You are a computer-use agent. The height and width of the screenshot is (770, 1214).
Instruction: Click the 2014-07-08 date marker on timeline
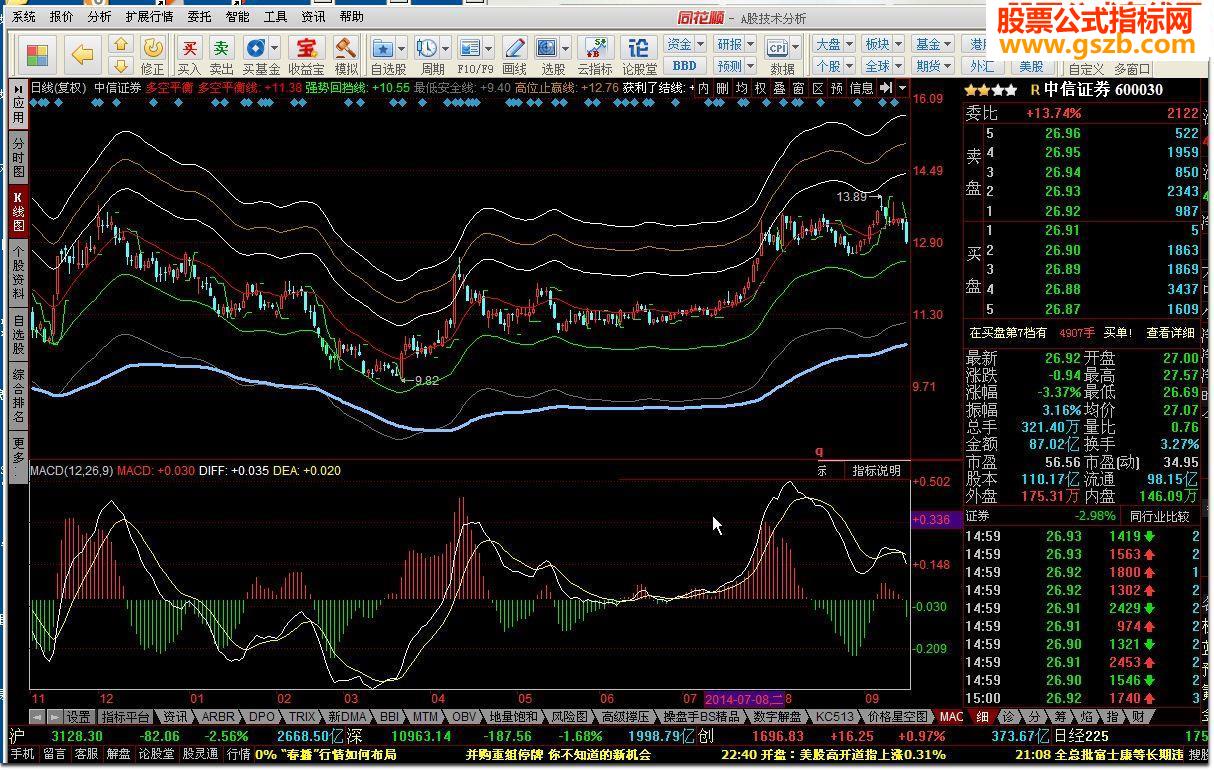point(746,698)
